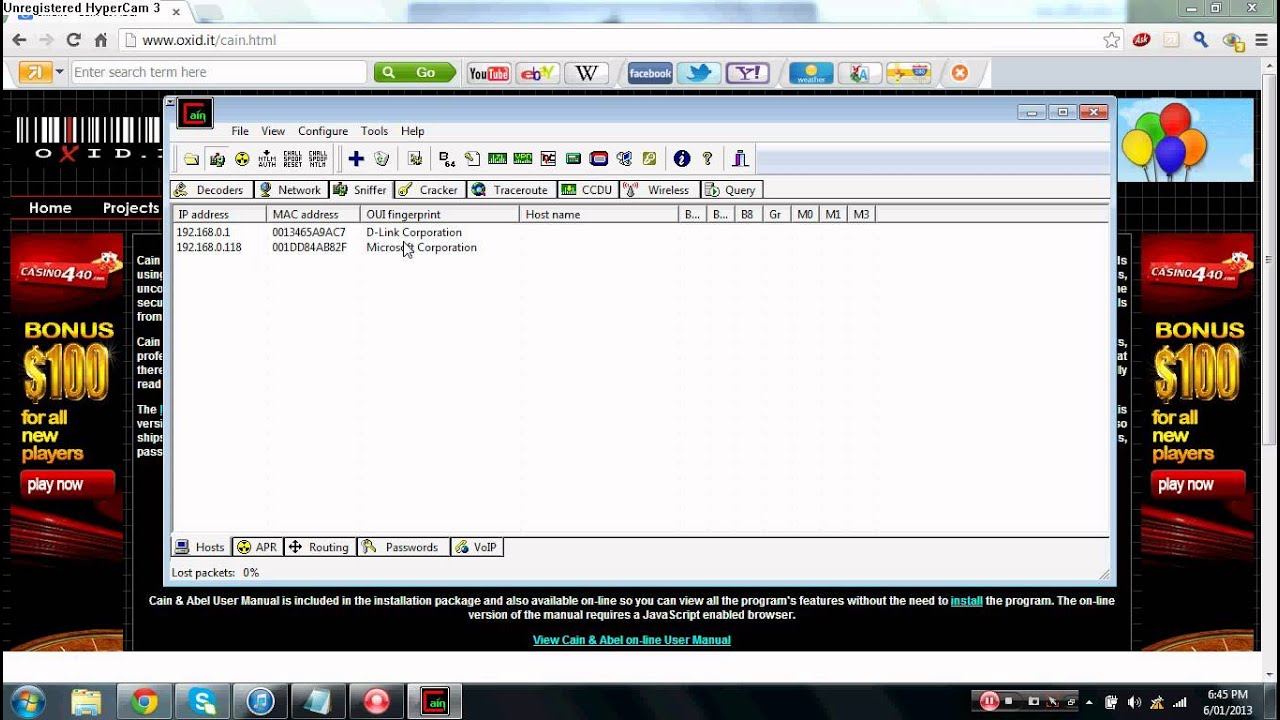Click the browser page vertical scrollbar
The width and height of the screenshot is (1280, 720).
pos(1270,300)
